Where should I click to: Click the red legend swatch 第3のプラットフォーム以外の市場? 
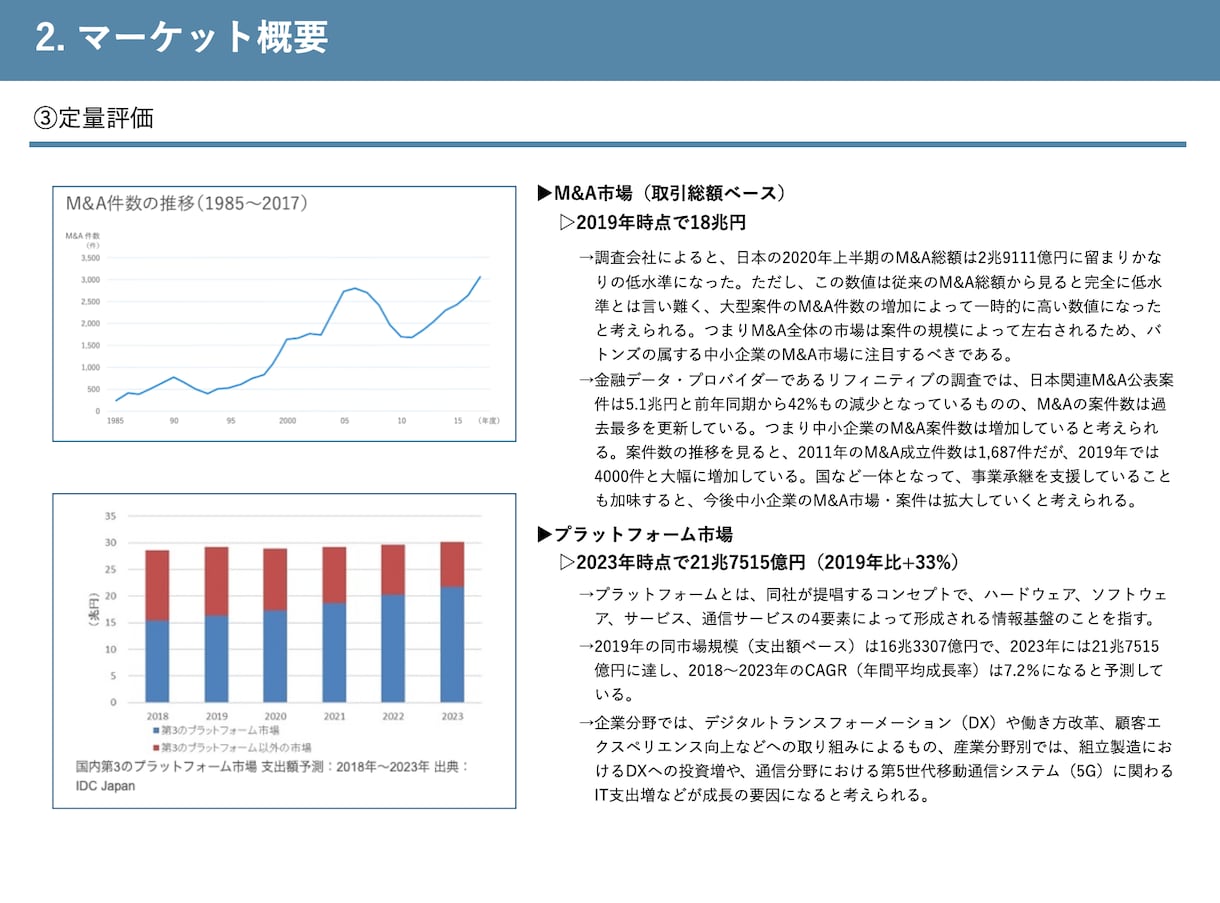[155, 747]
